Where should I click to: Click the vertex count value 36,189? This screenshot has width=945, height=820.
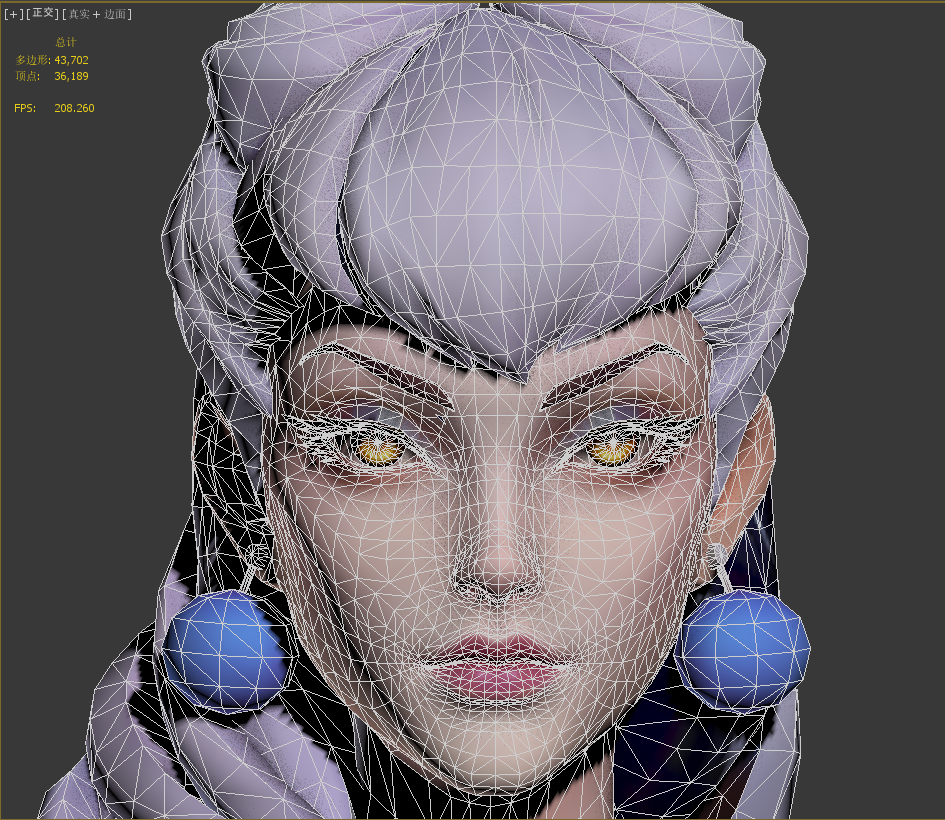[x=71, y=76]
